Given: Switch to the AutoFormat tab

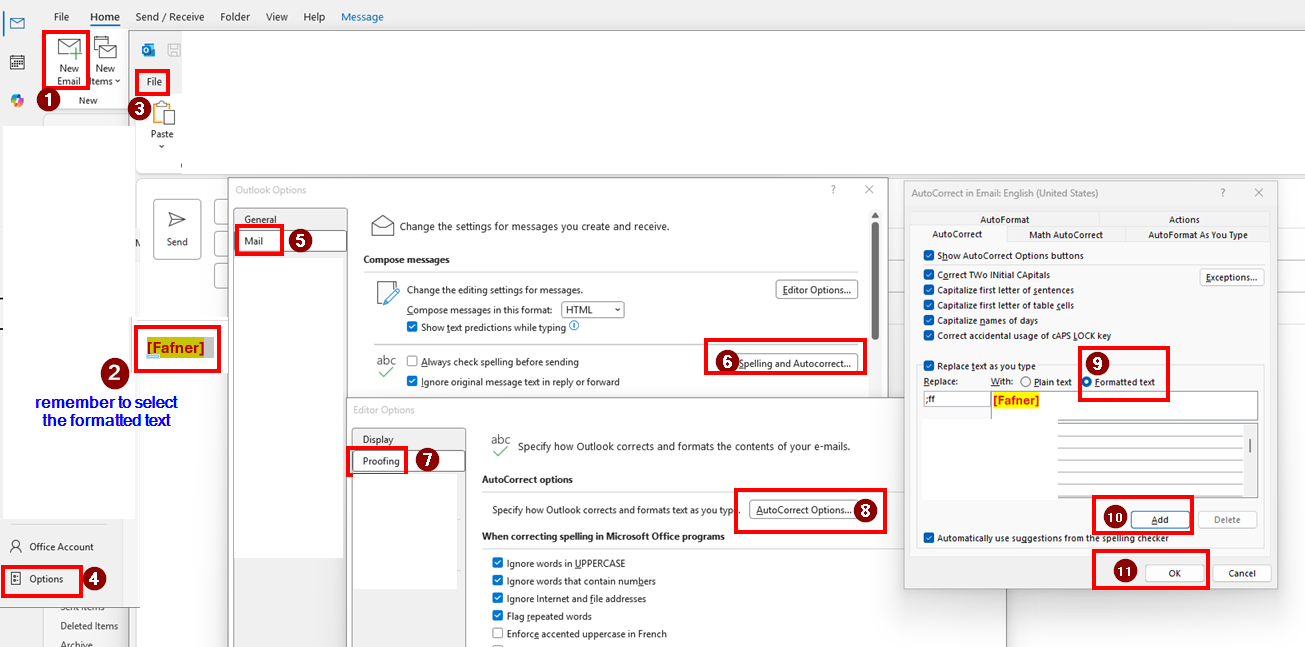Looking at the screenshot, I should (x=1005, y=220).
